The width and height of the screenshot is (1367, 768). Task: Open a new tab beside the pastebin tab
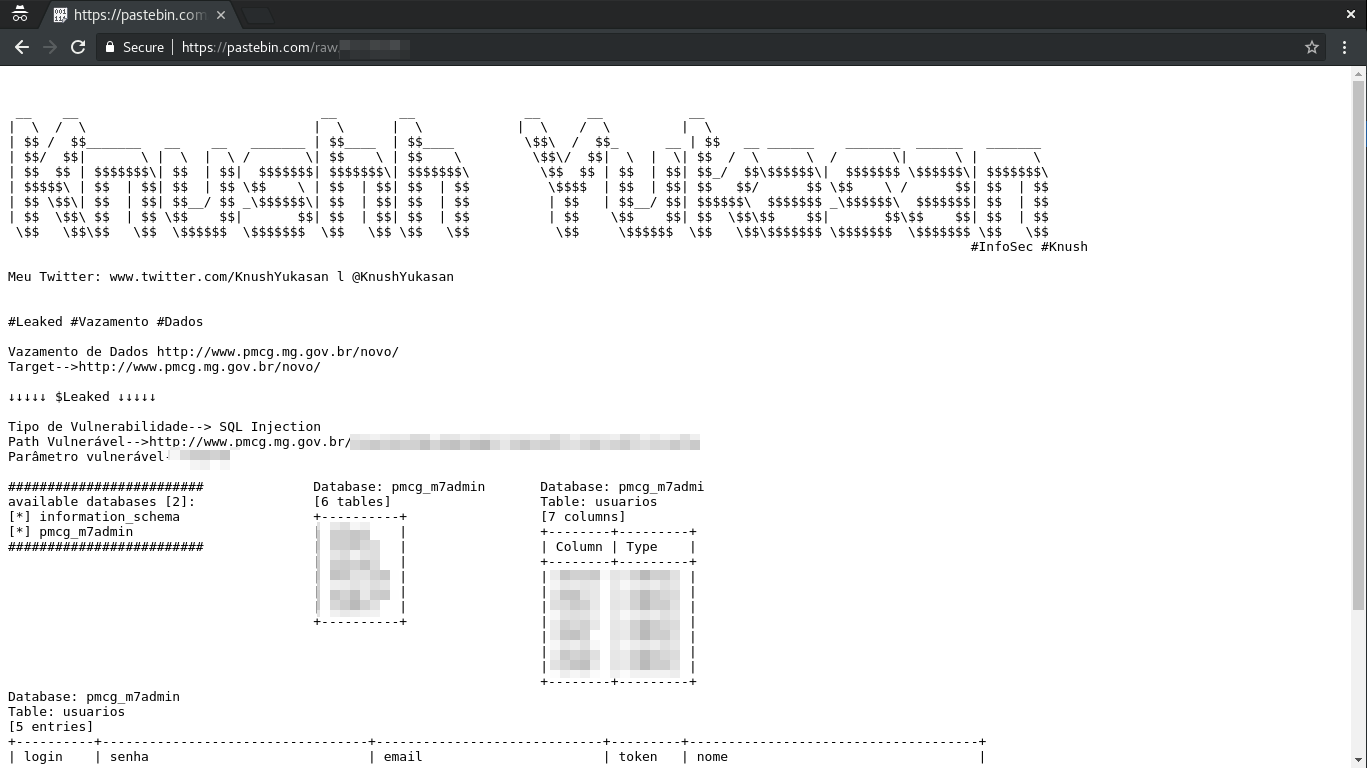click(x=257, y=15)
